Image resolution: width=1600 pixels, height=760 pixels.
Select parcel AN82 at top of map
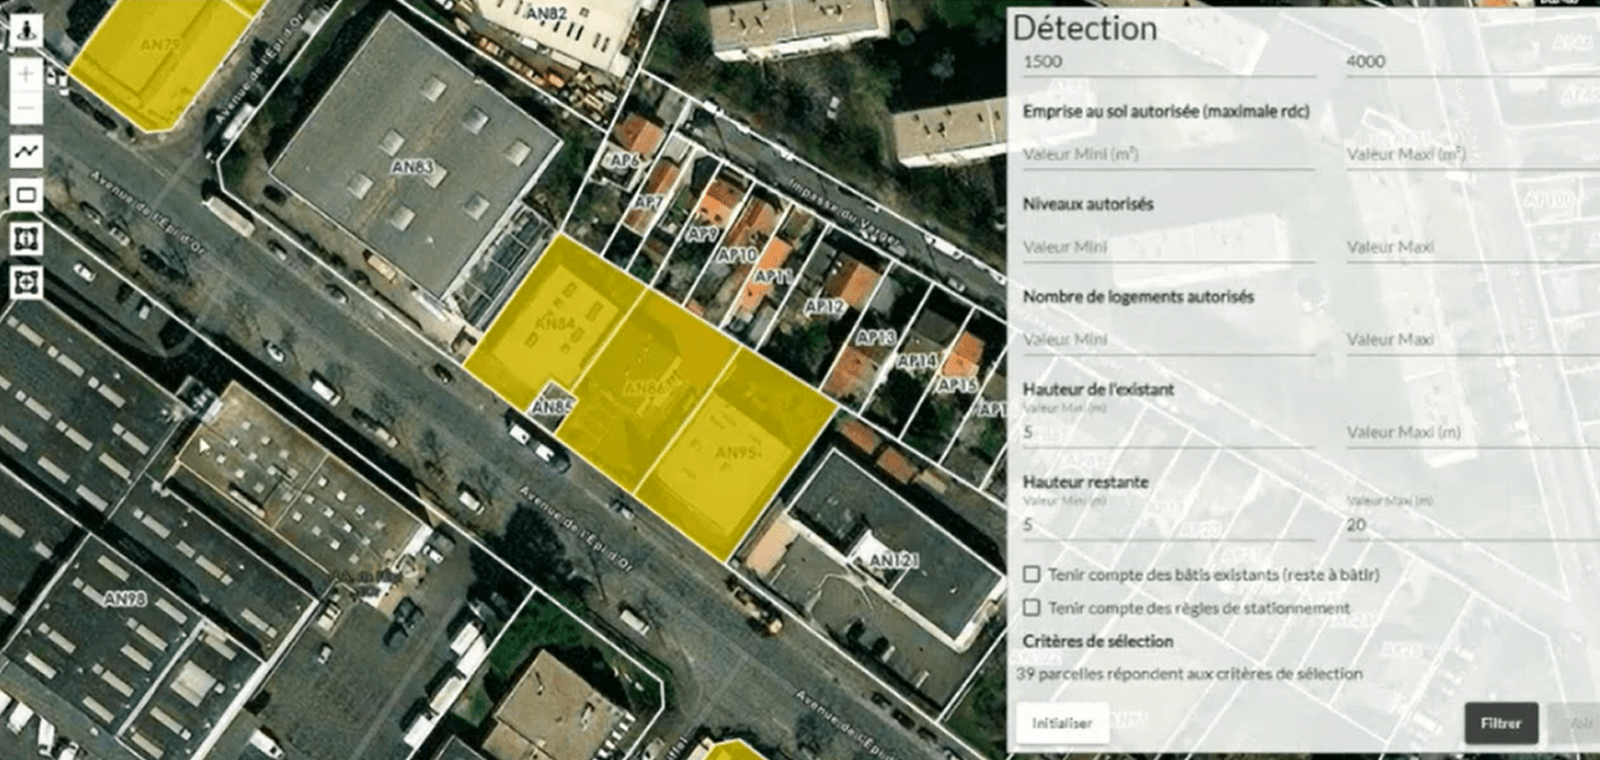[546, 14]
